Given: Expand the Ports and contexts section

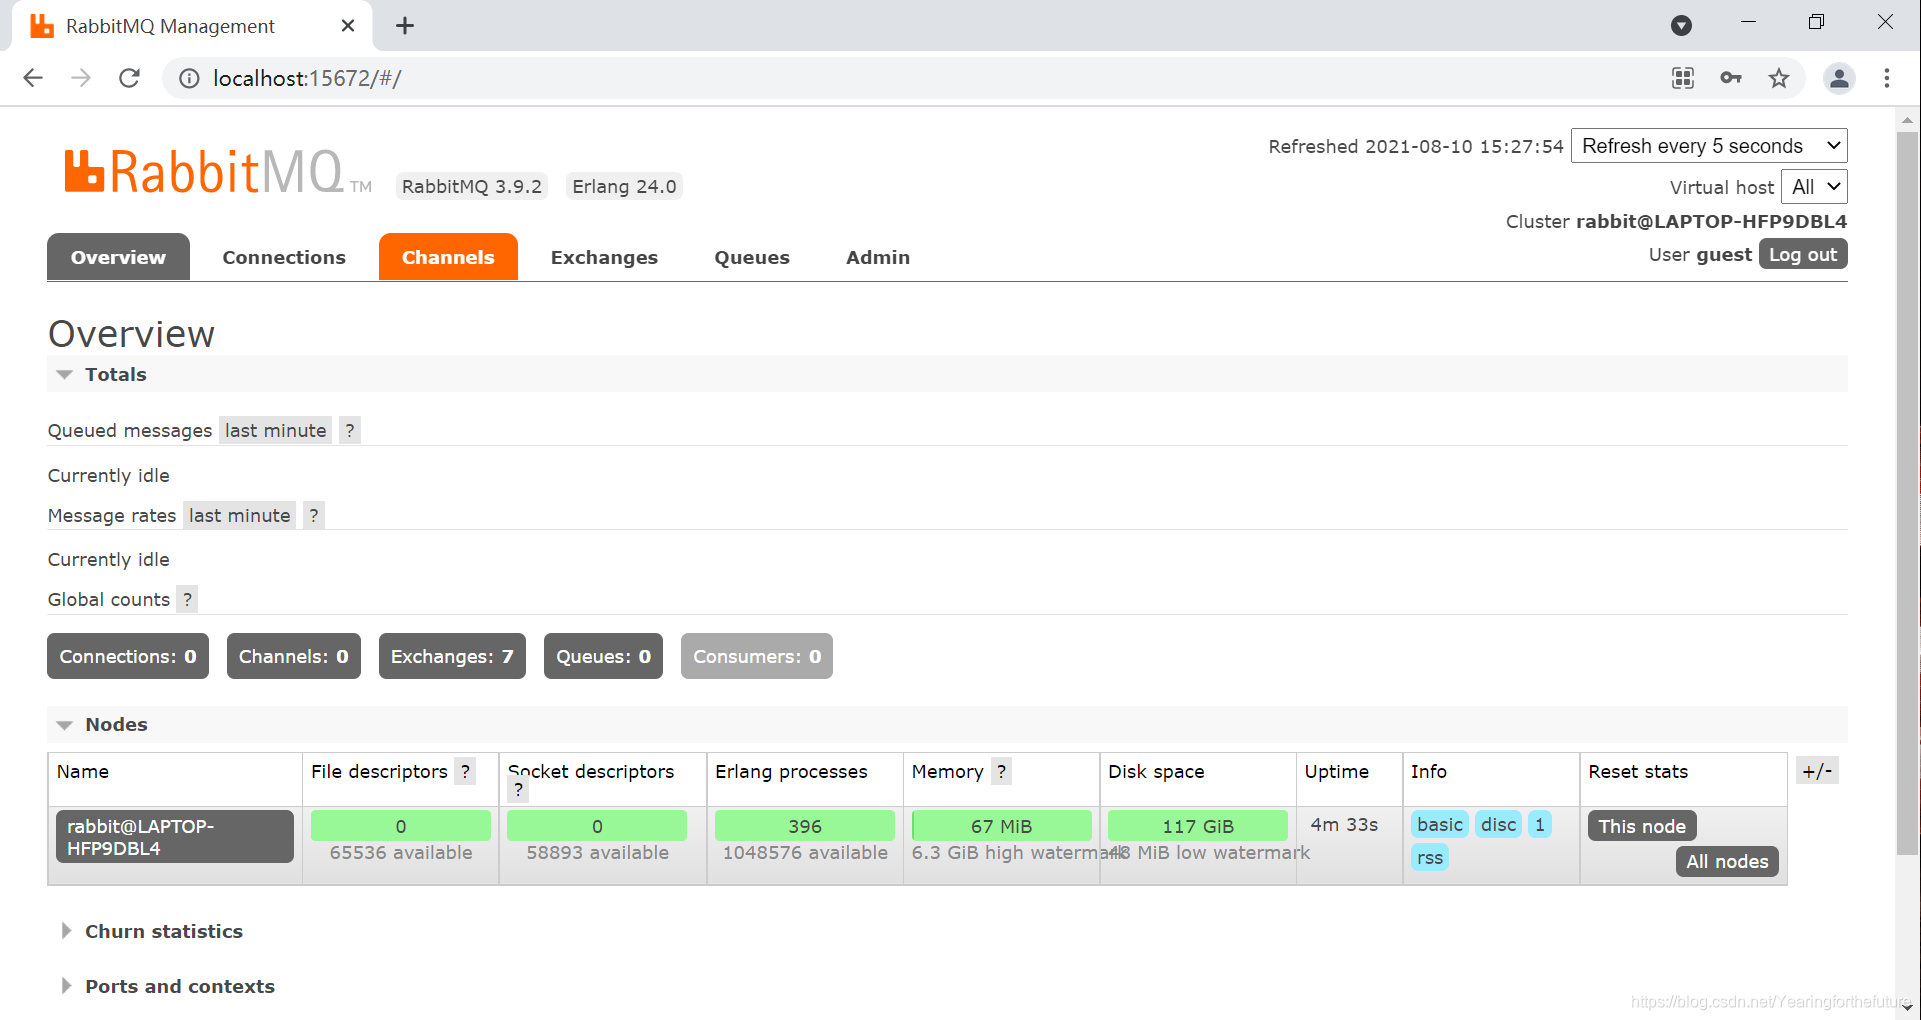Looking at the screenshot, I should pyautogui.click(x=168, y=987).
